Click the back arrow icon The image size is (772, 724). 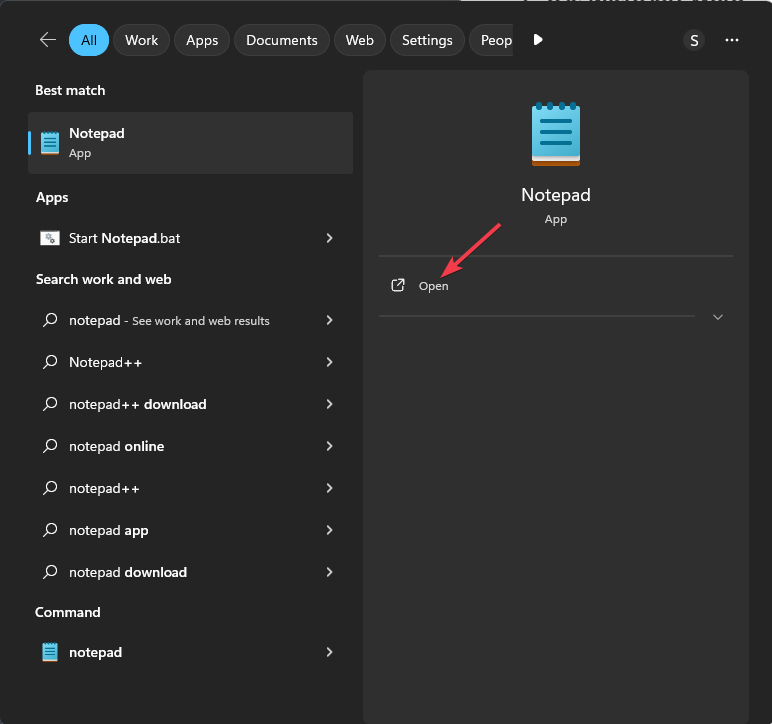point(47,40)
